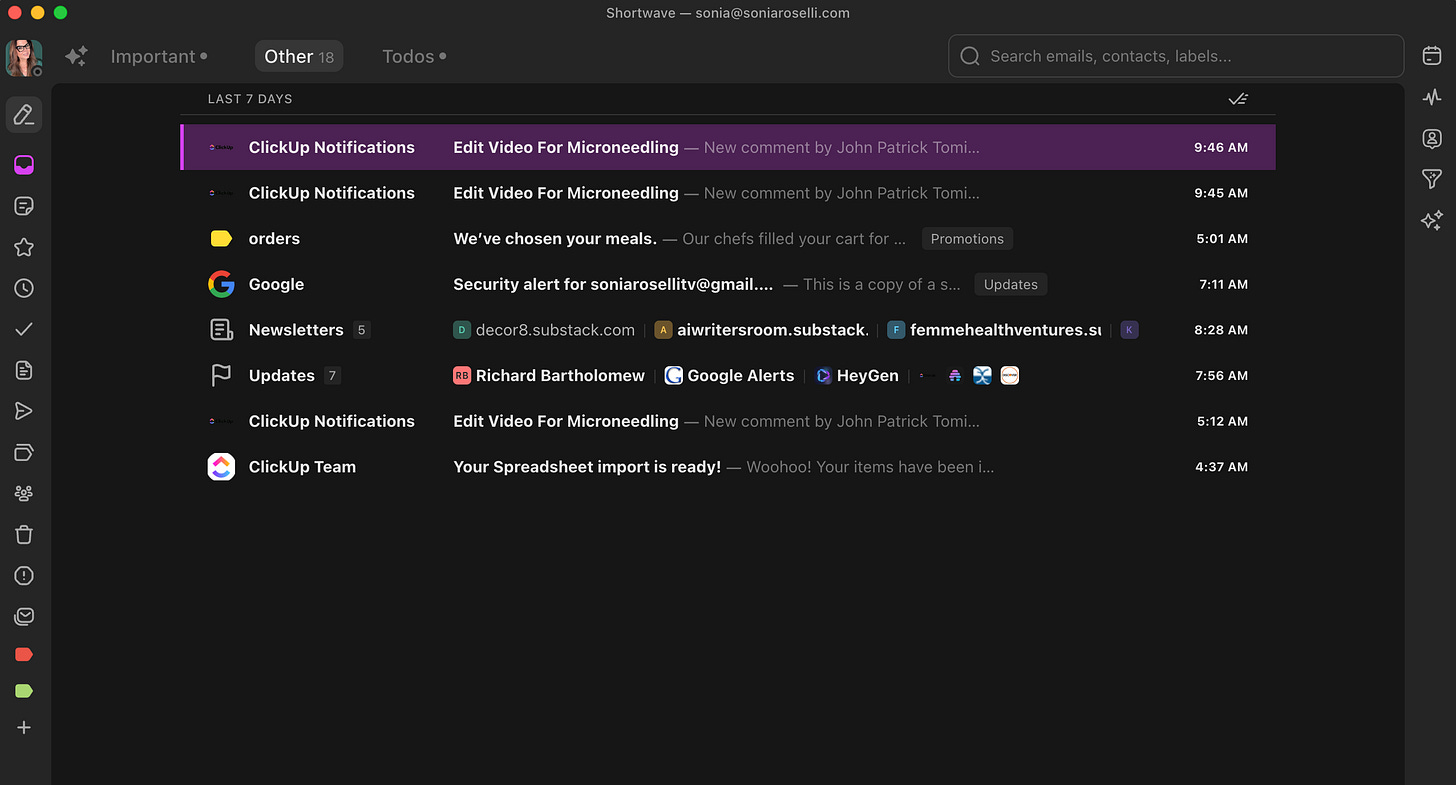Expand the Updates bundle row
The height and width of the screenshot is (785, 1456).
pyautogui.click(x=728, y=376)
